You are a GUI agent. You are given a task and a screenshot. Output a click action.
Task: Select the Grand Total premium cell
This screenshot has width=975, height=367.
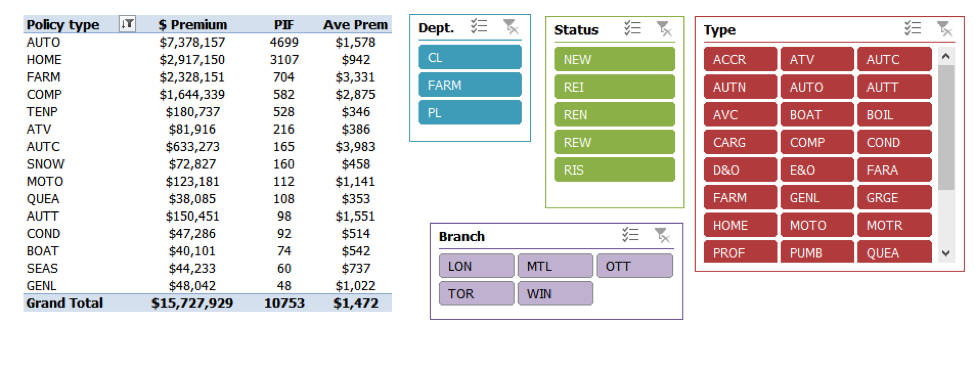tap(193, 303)
